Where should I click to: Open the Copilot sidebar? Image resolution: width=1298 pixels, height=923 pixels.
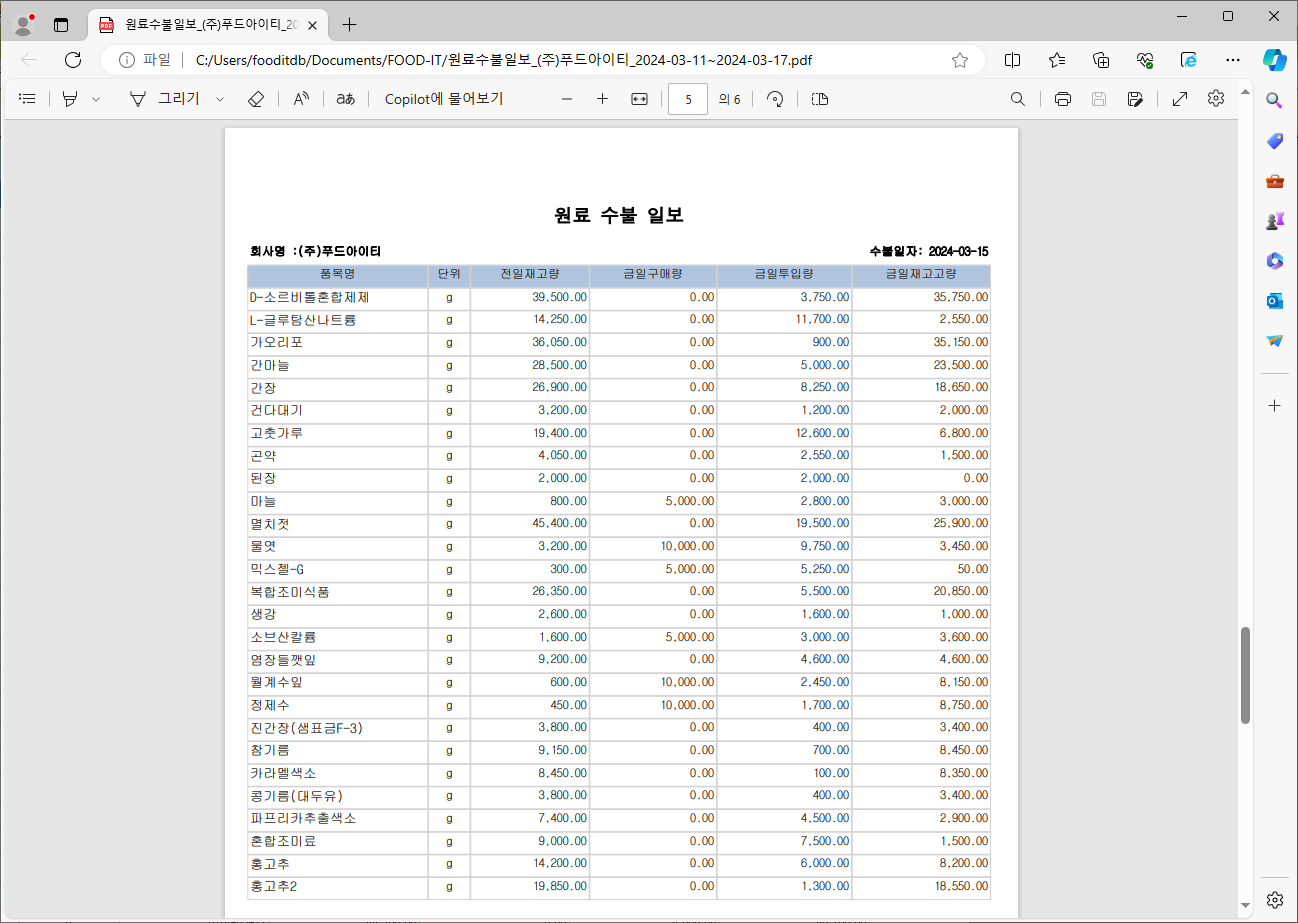click(x=1274, y=59)
